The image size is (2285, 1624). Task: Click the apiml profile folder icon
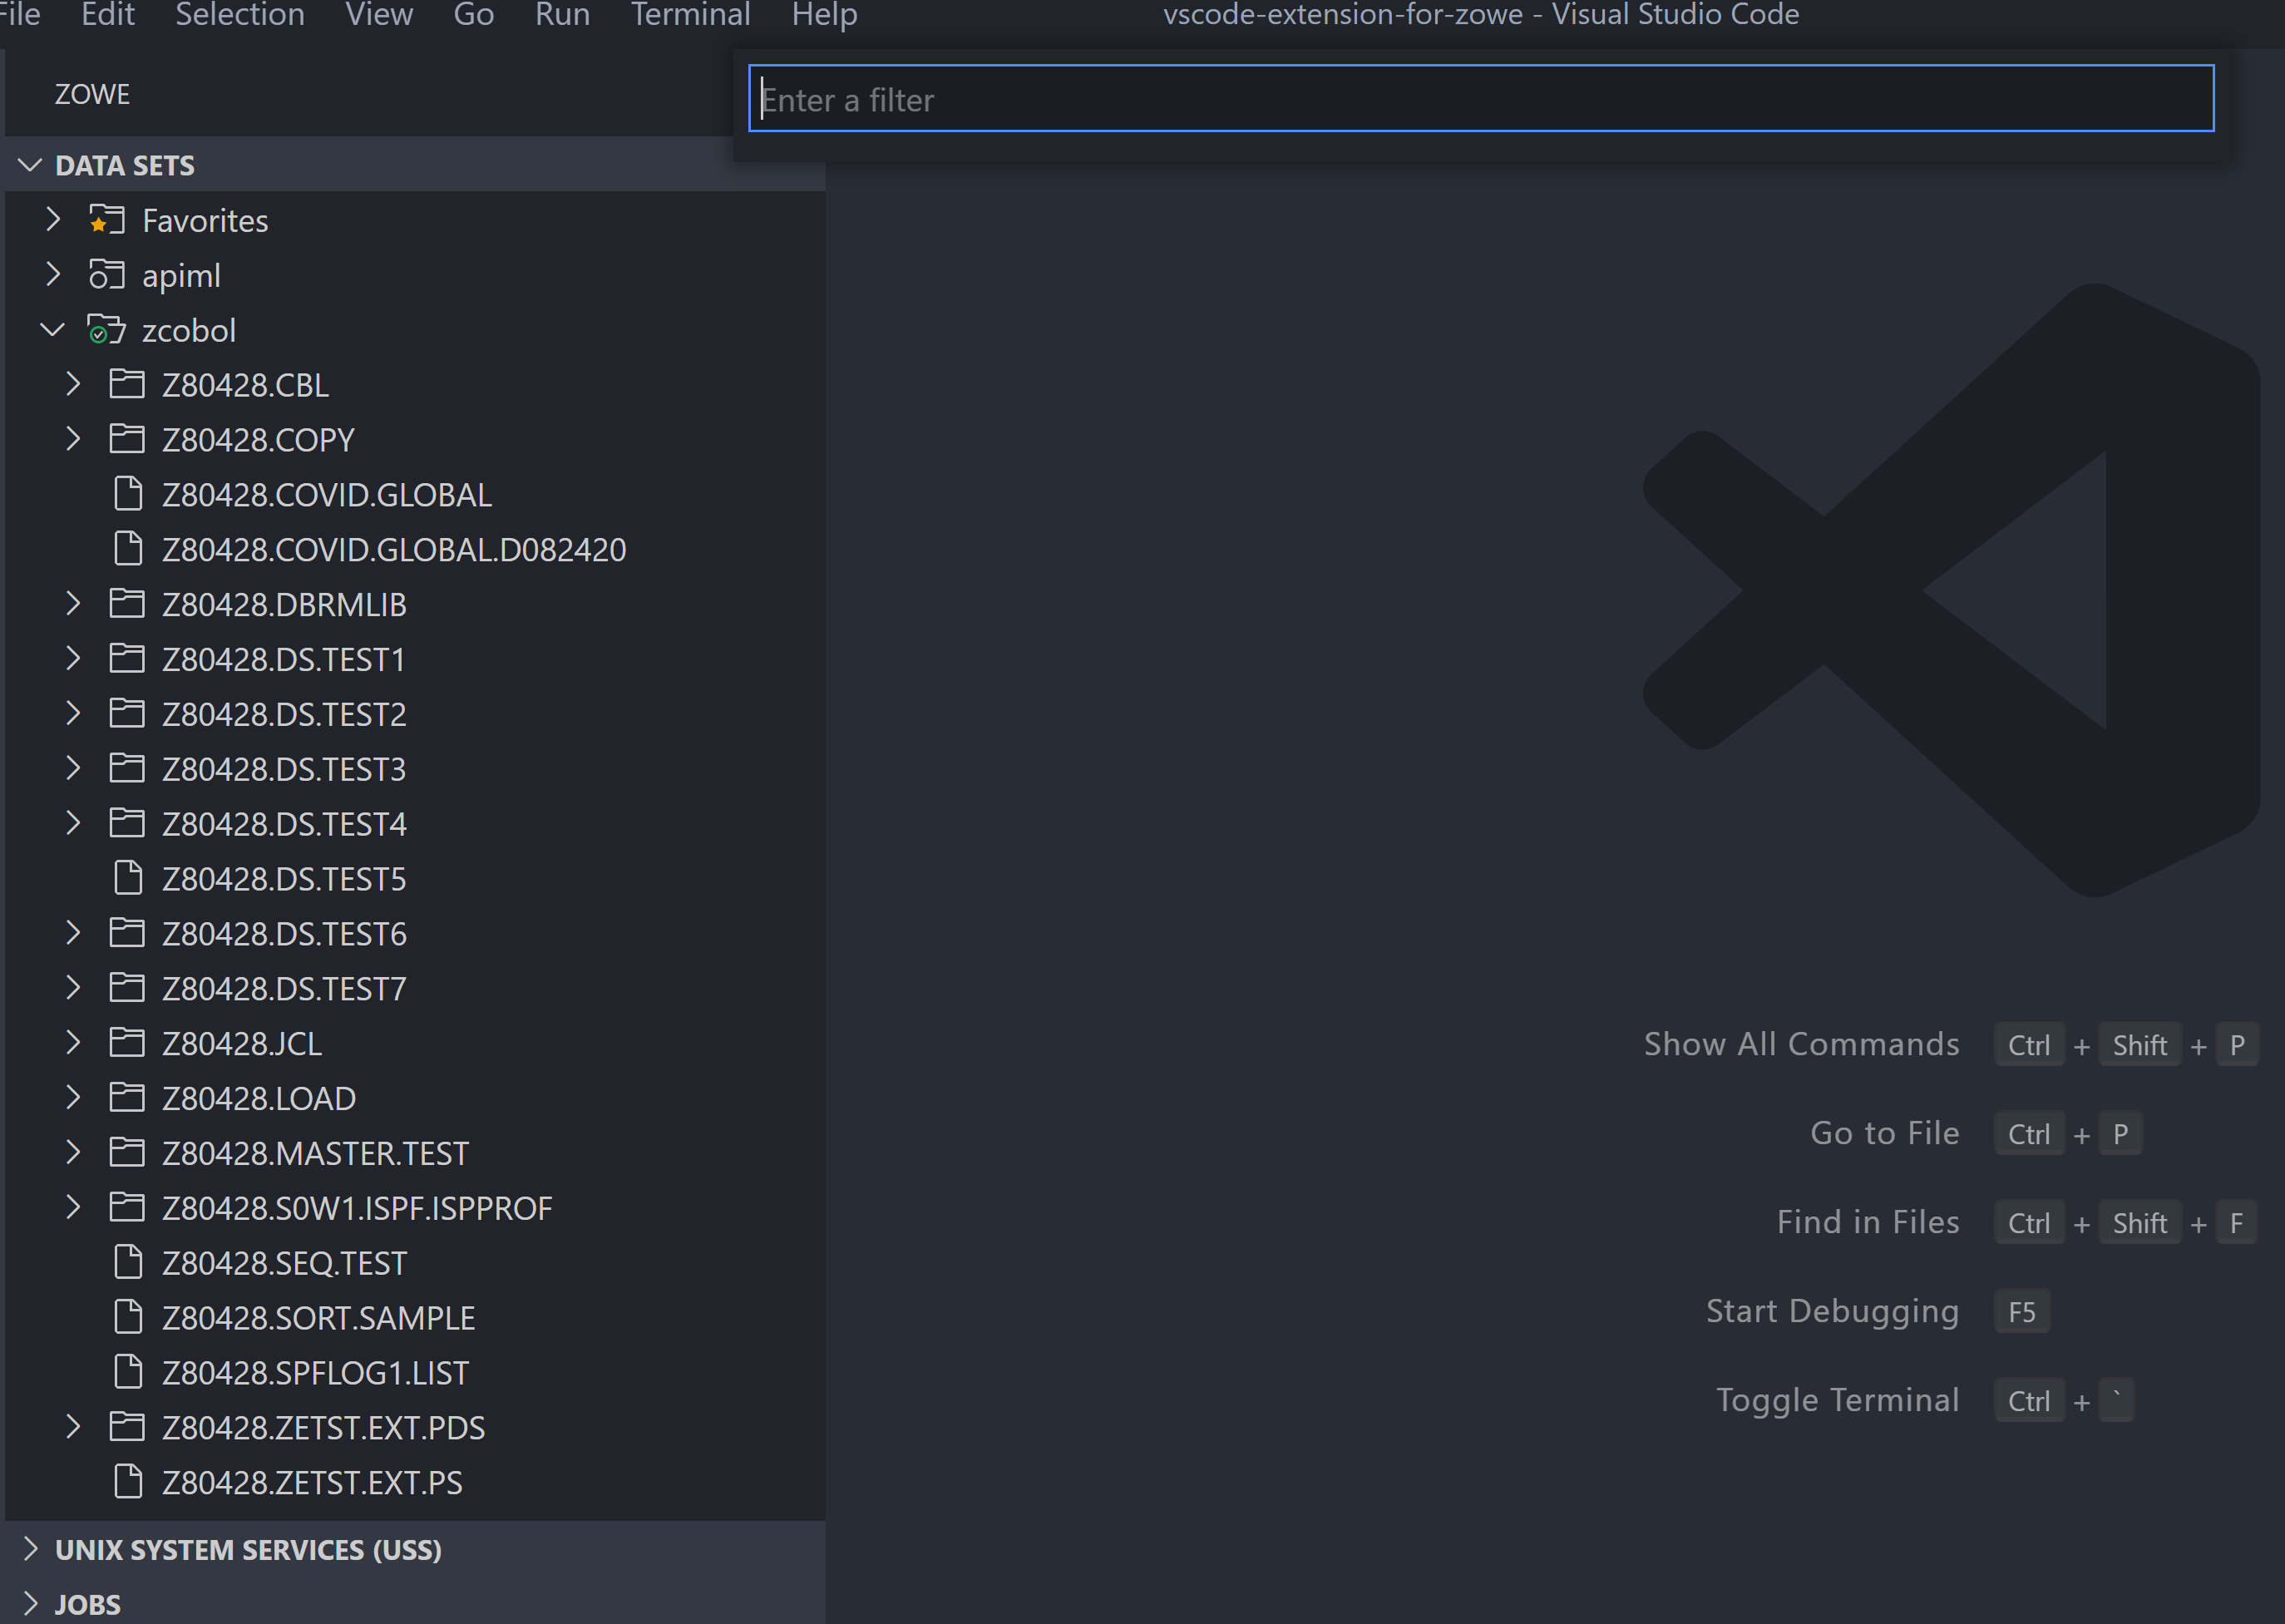tap(106, 275)
